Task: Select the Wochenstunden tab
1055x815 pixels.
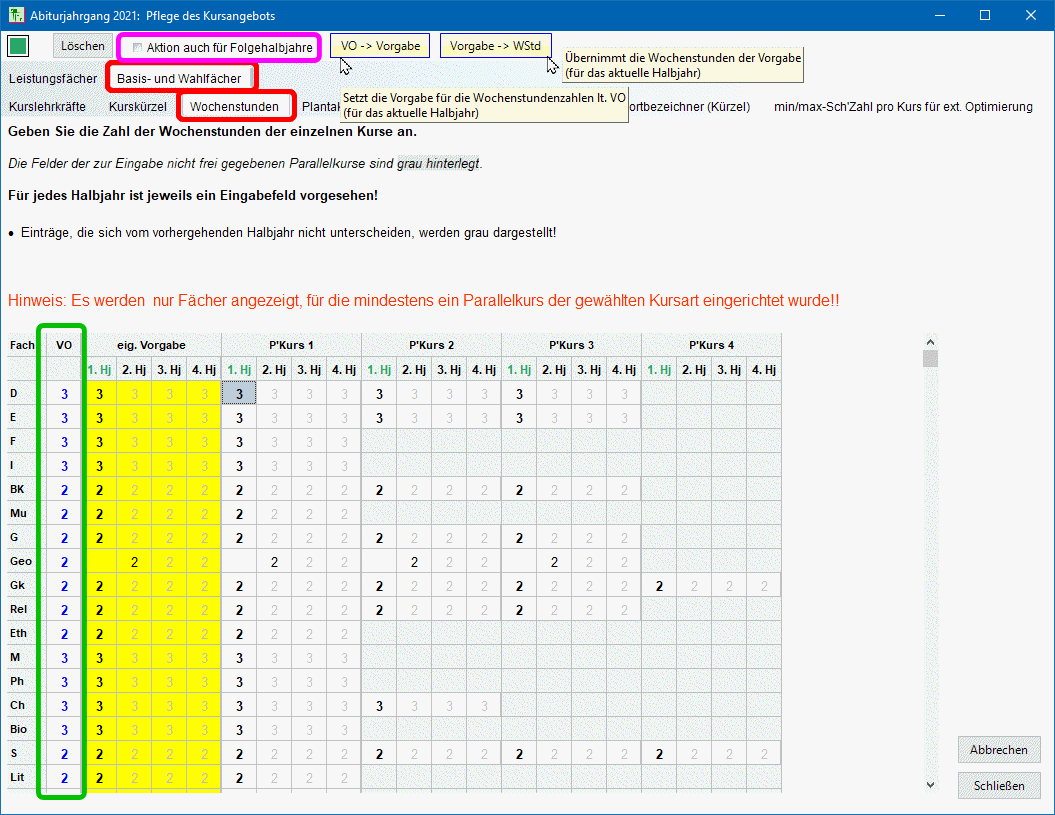Action: pos(234,106)
